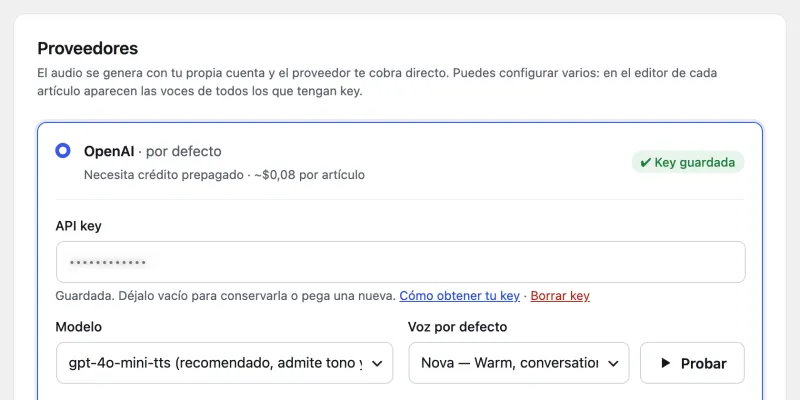This screenshot has width=800, height=400.
Task: Open the Modelo dropdown showing gpt-4o-mini-tts
Action: 224,363
